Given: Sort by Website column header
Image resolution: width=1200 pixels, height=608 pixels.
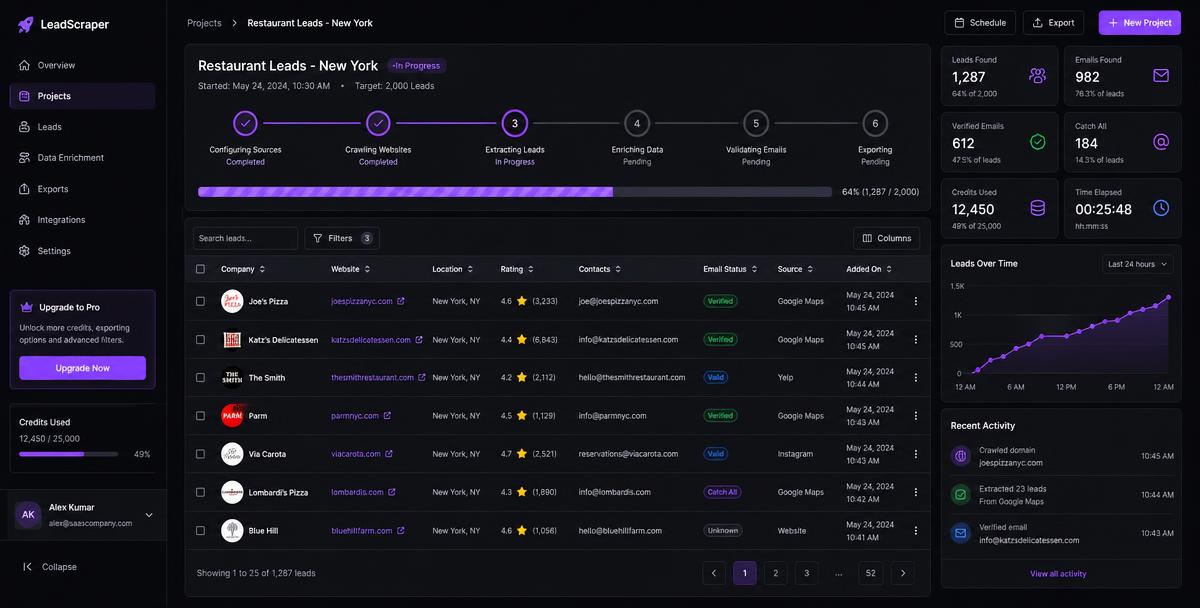Looking at the screenshot, I should pyautogui.click(x=351, y=269).
